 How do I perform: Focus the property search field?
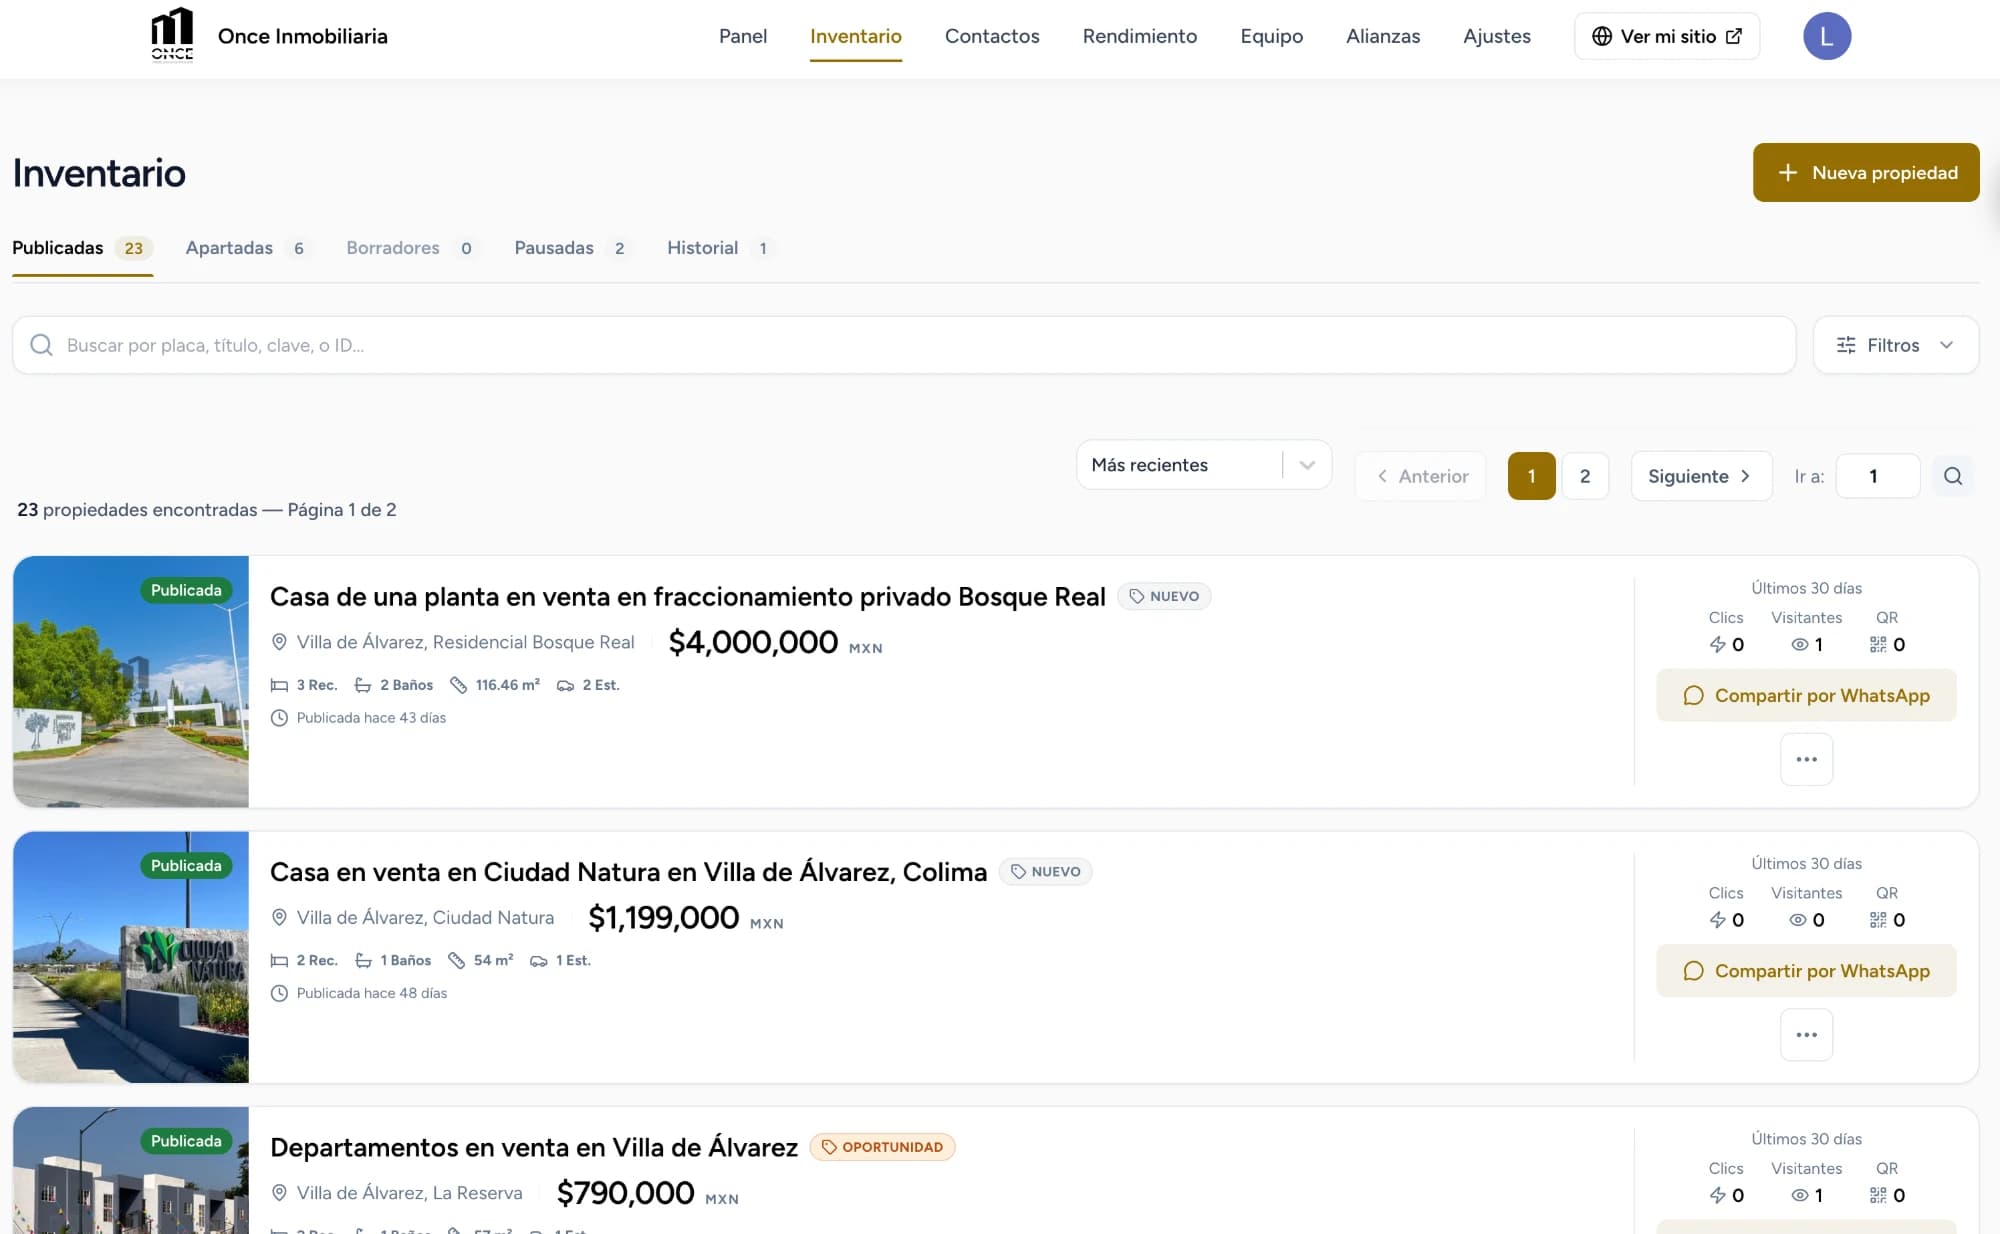pyautogui.click(x=903, y=345)
